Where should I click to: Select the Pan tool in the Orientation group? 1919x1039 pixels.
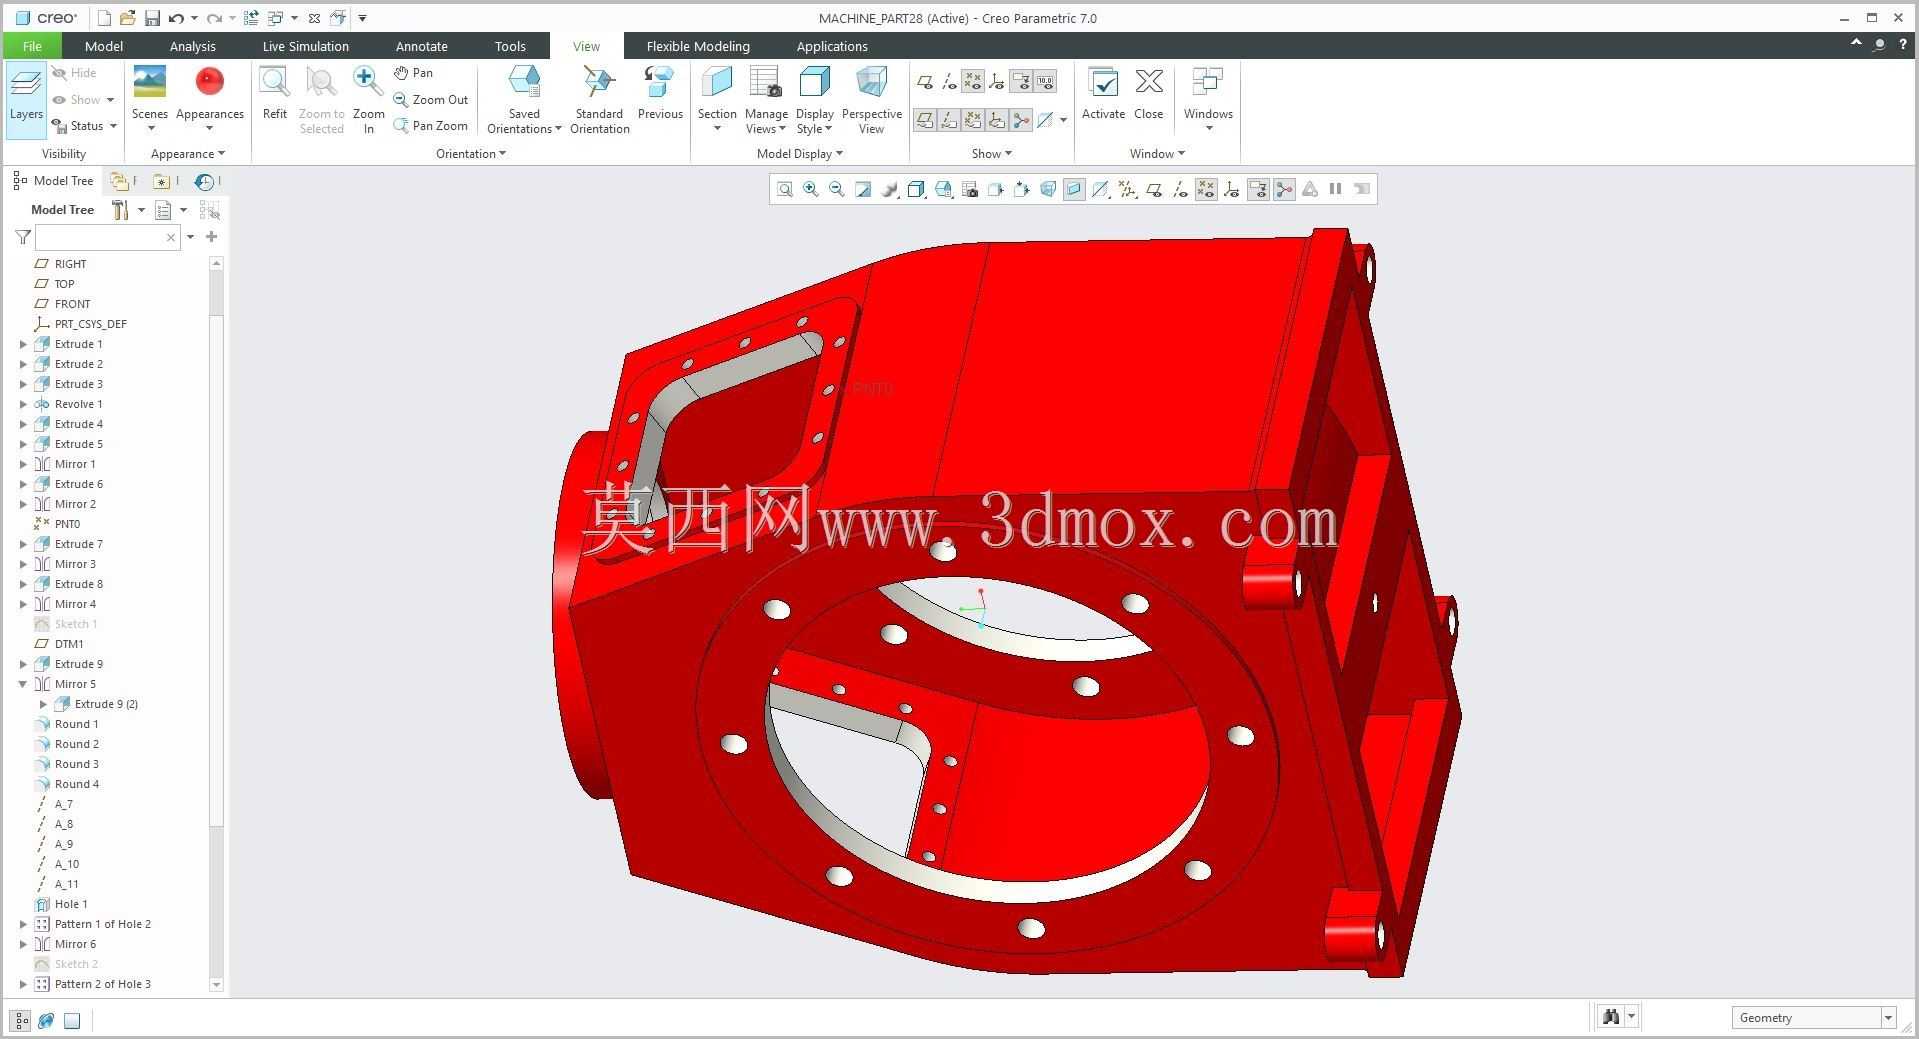pos(414,73)
